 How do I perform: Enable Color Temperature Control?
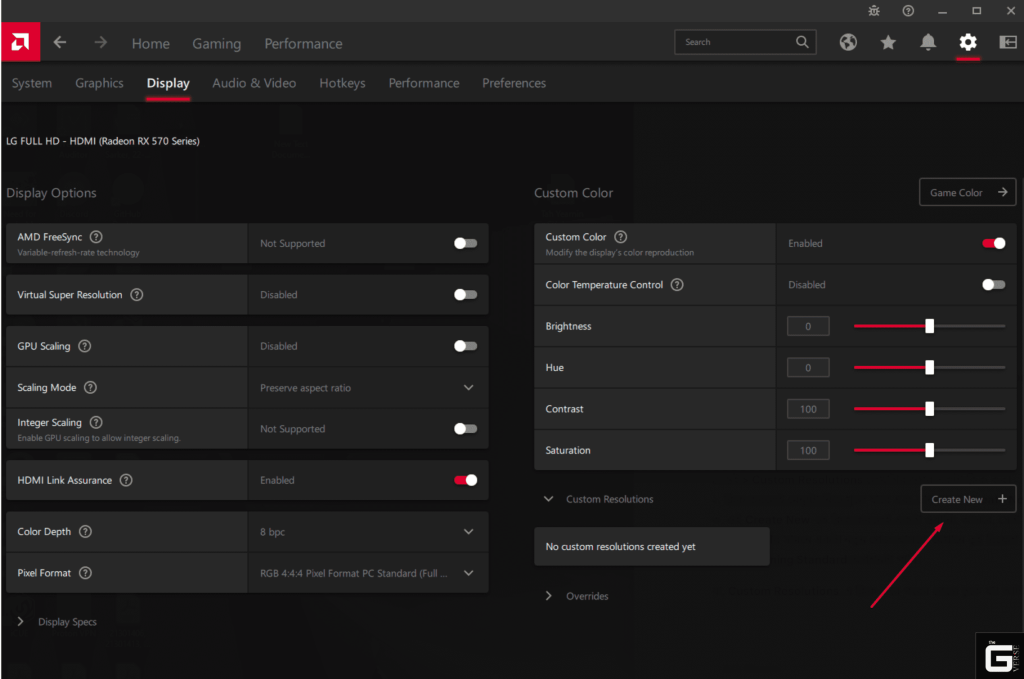[x=993, y=284]
